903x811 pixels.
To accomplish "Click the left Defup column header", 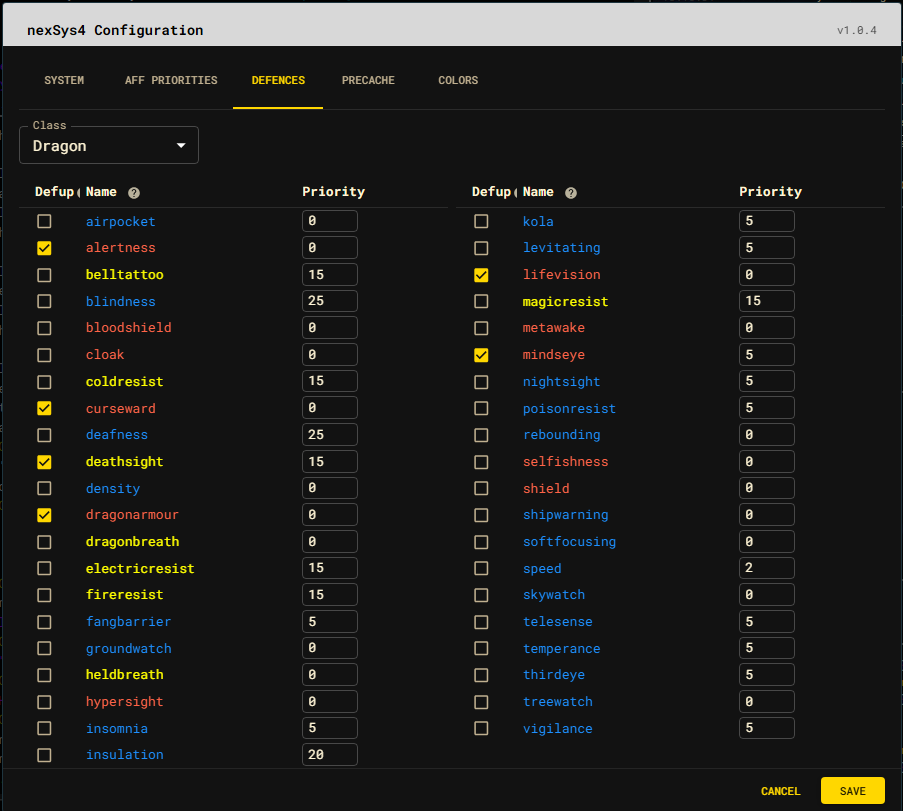I will (x=56, y=192).
